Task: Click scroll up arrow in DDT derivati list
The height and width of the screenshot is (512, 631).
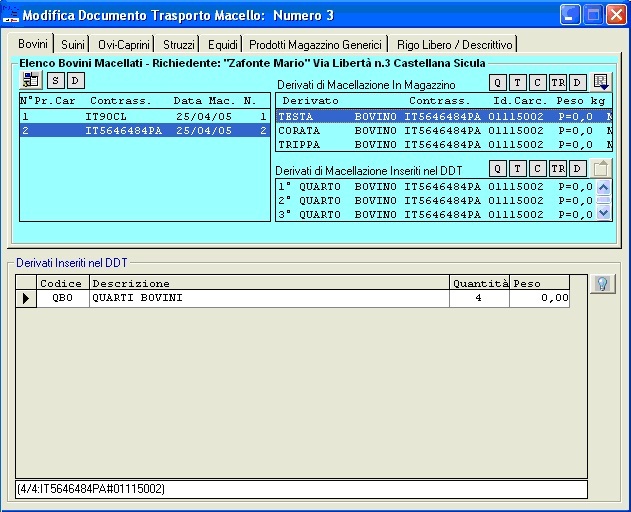Action: (604, 187)
